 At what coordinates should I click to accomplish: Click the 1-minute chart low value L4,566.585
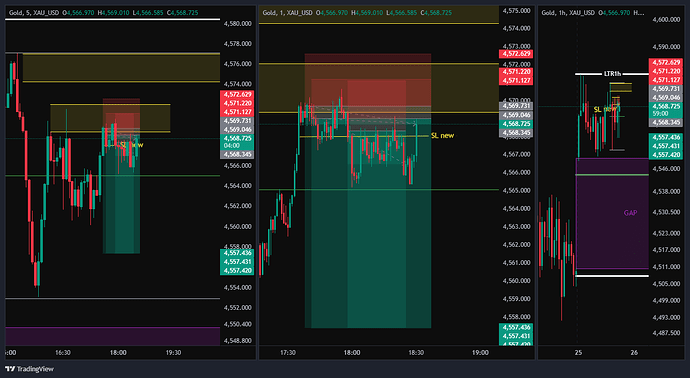(x=402, y=13)
